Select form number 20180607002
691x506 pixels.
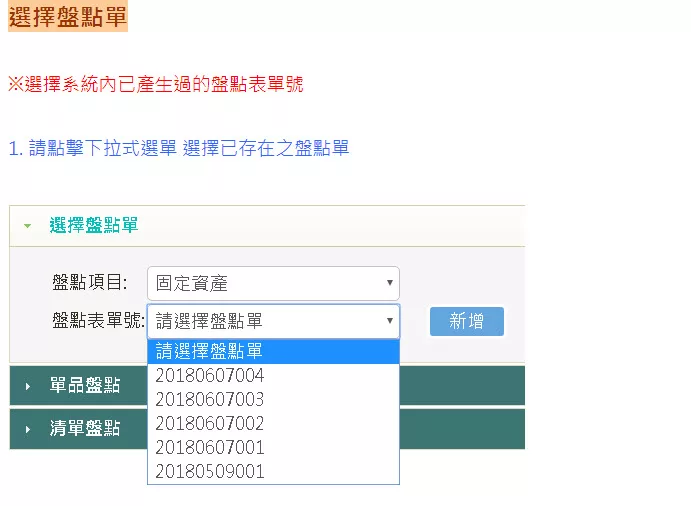(x=210, y=424)
